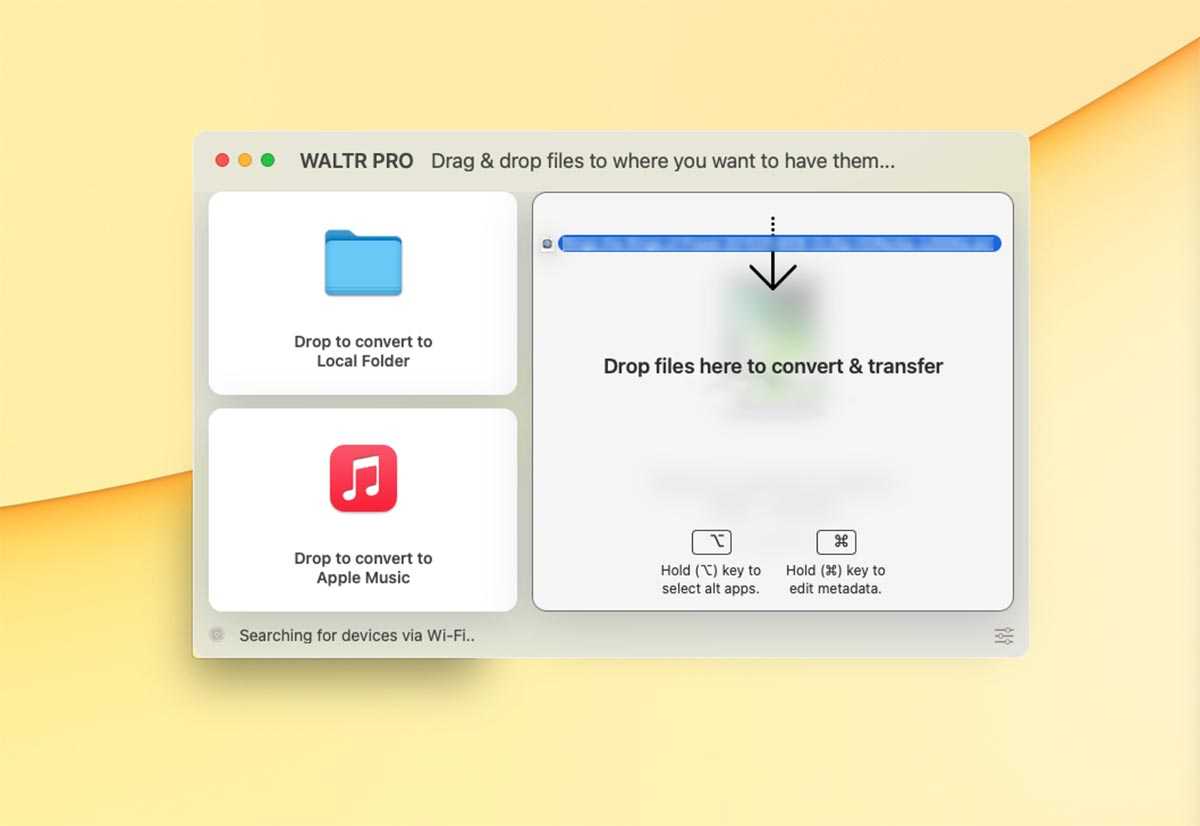
Task: Click the Command (⌘) key icon
Action: [x=836, y=542]
